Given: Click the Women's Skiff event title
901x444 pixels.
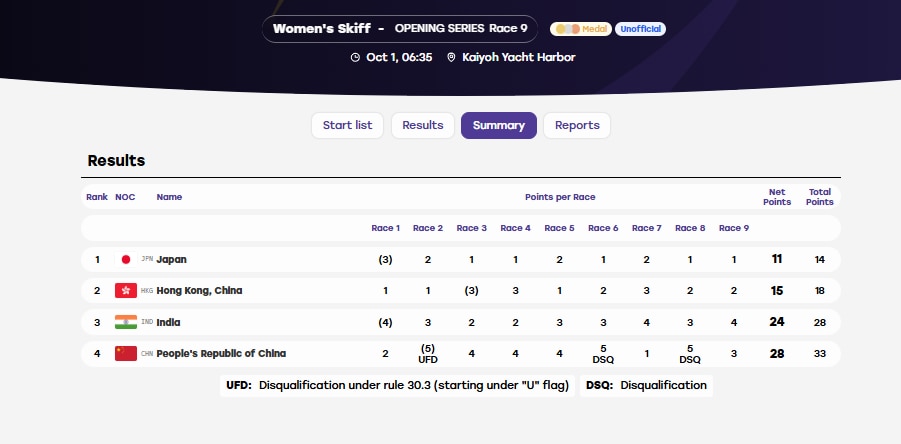Looking at the screenshot, I should coord(321,29).
